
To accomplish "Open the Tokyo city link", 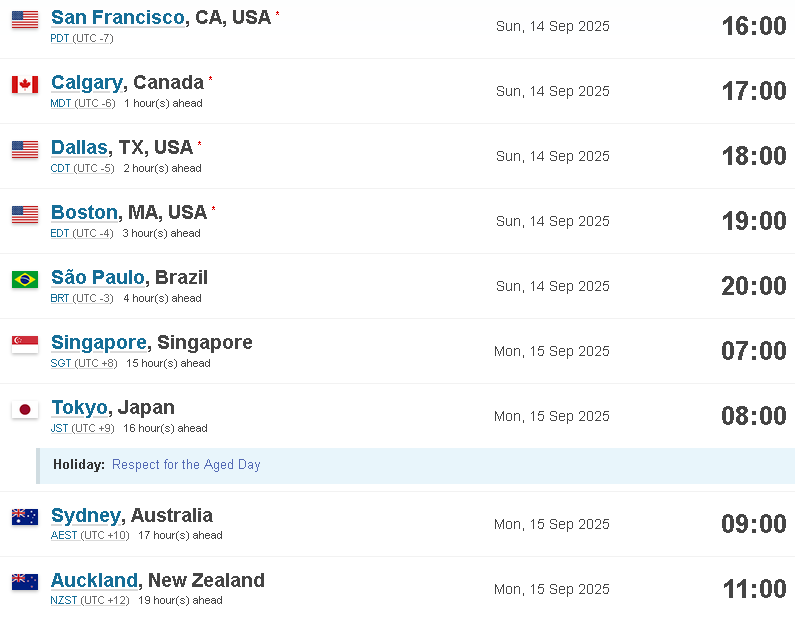I will coord(79,408).
